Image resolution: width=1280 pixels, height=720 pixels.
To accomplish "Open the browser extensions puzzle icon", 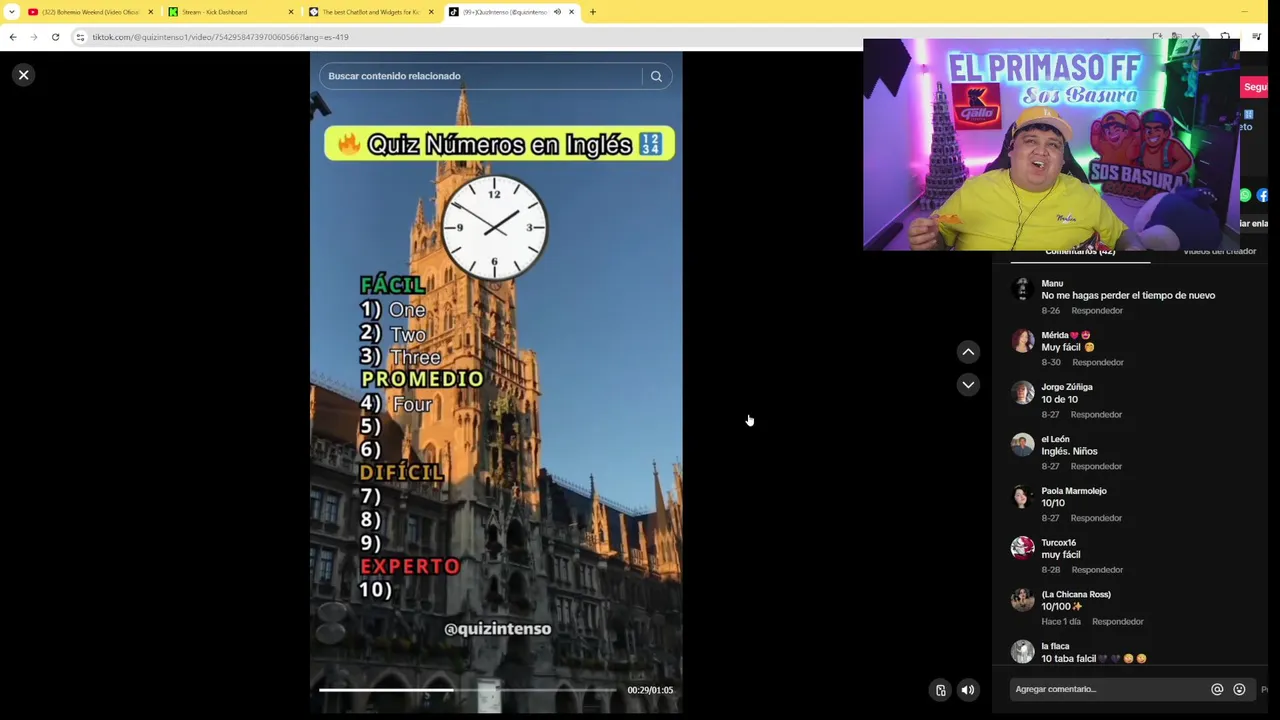I will 1226,37.
